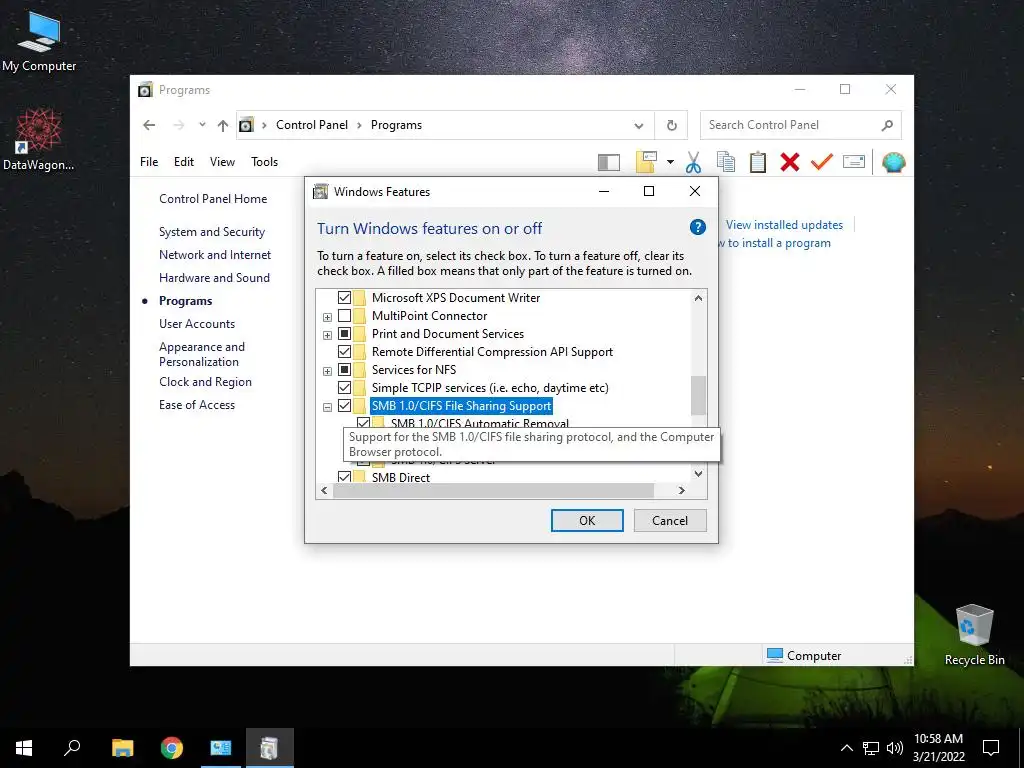Open recent locations dropdown arrow
1024x768 pixels.
[202, 125]
